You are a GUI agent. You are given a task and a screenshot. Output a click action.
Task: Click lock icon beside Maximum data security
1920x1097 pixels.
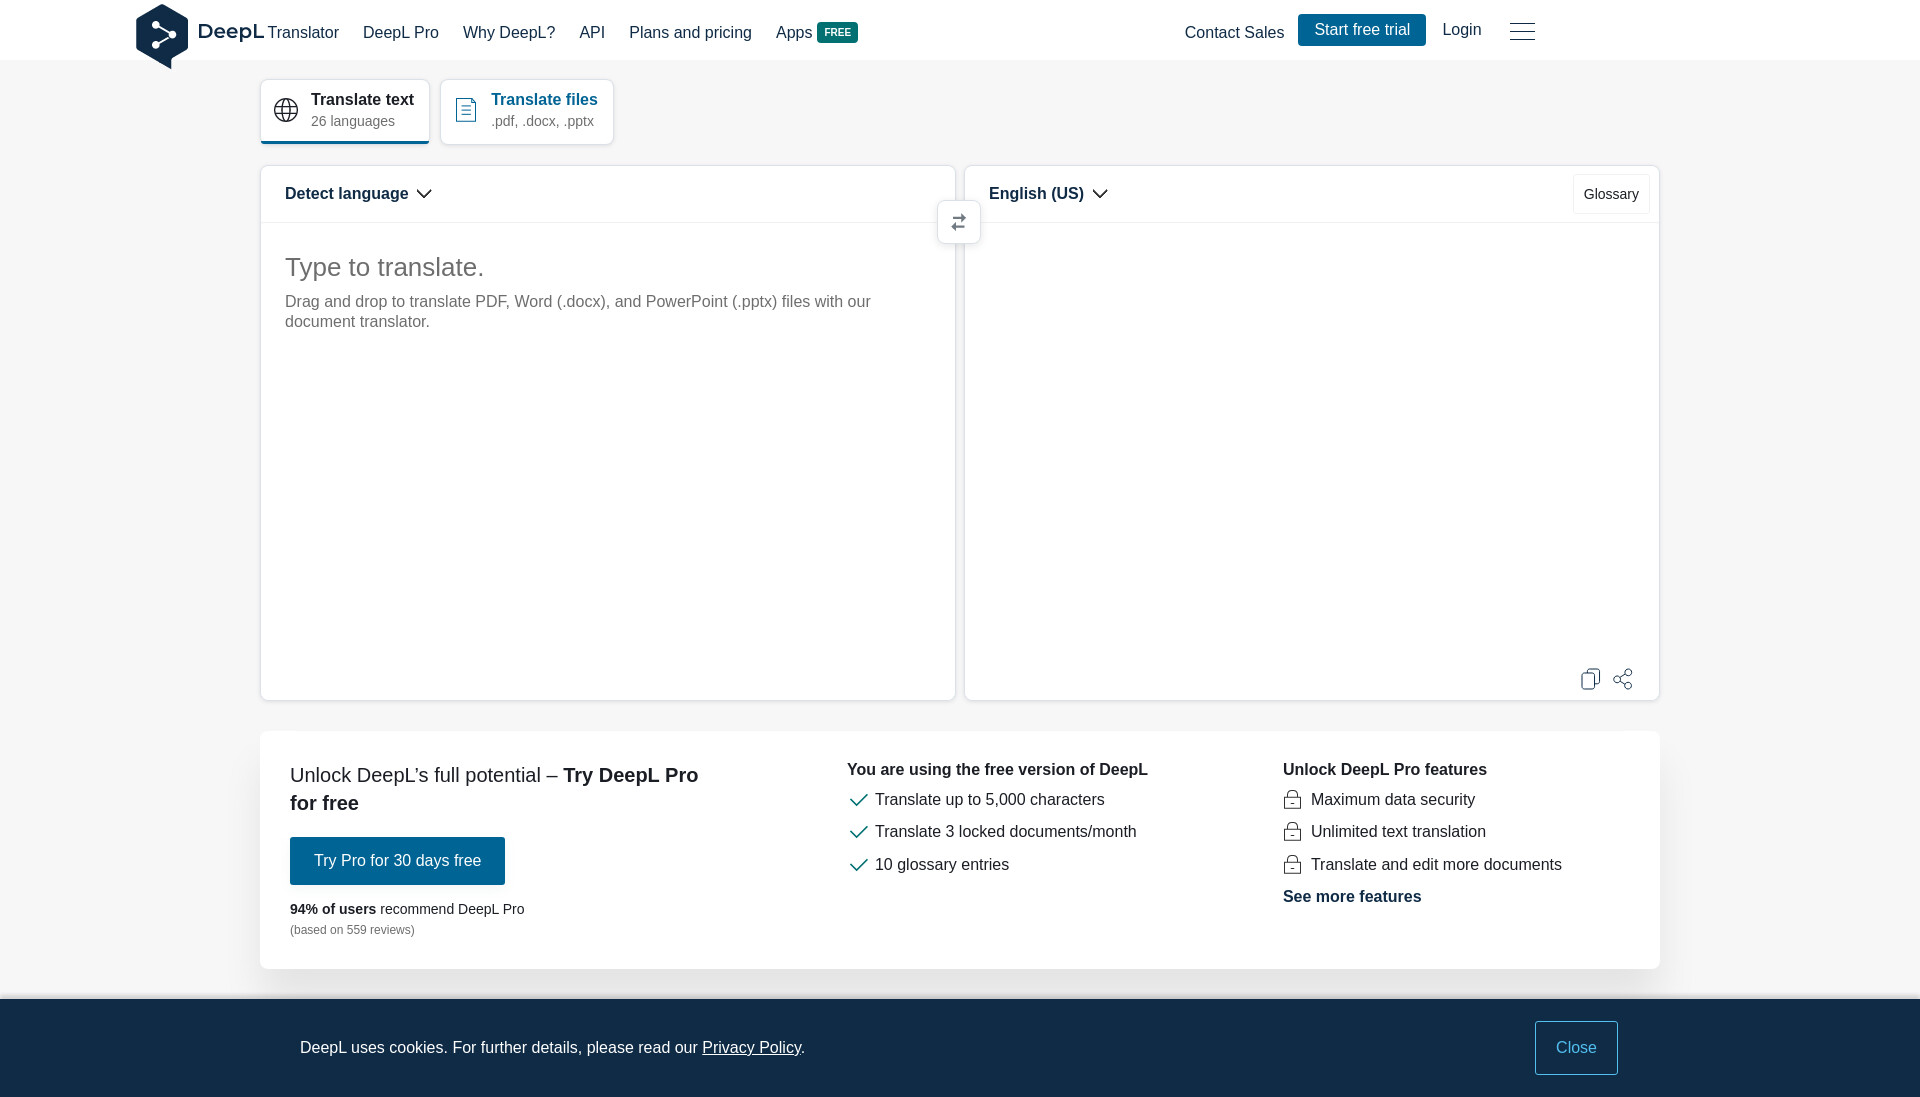tap(1292, 800)
